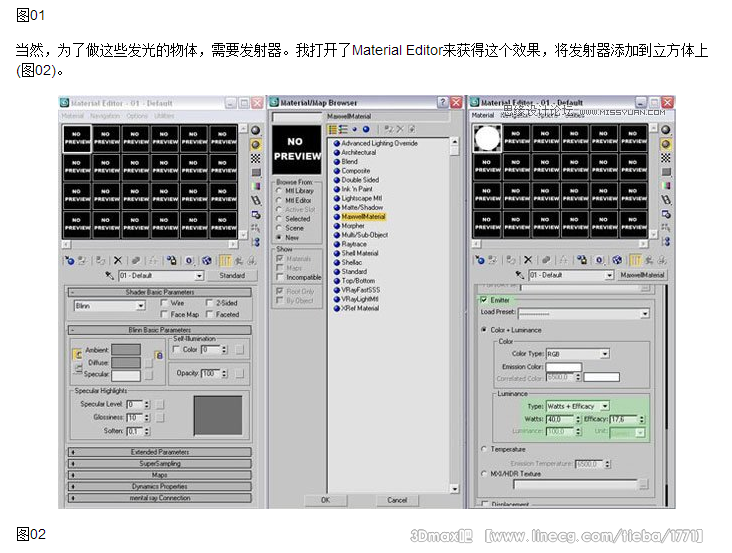Tick Self-Illumination Color checkbox

coord(176,349)
